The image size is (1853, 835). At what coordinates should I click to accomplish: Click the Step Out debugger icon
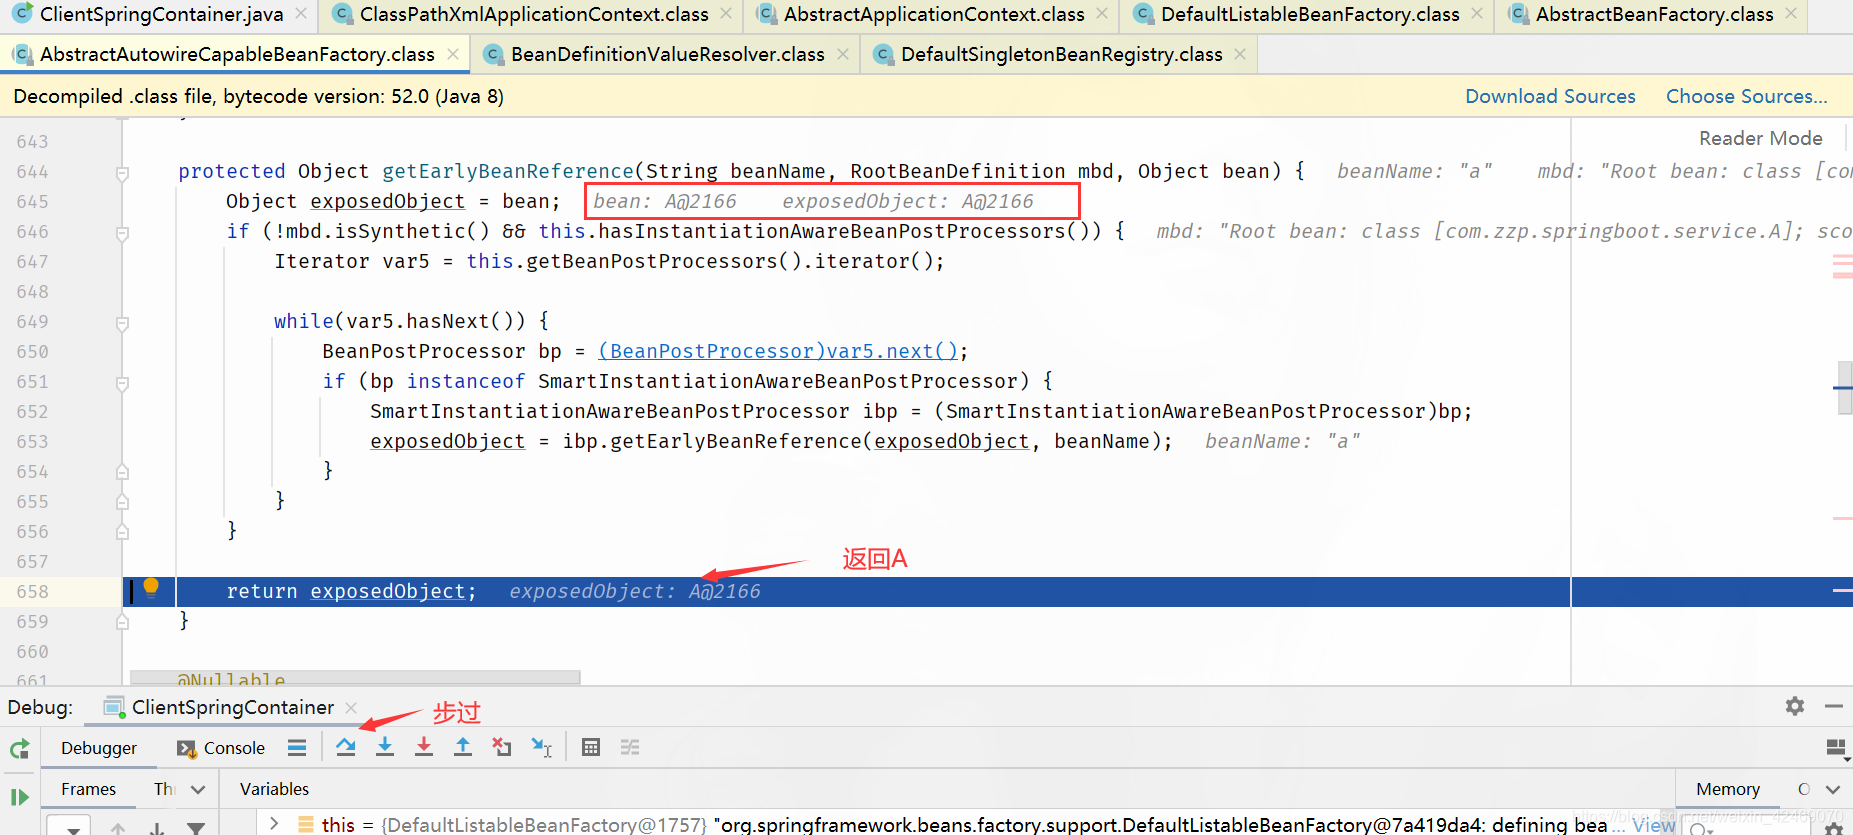463,747
